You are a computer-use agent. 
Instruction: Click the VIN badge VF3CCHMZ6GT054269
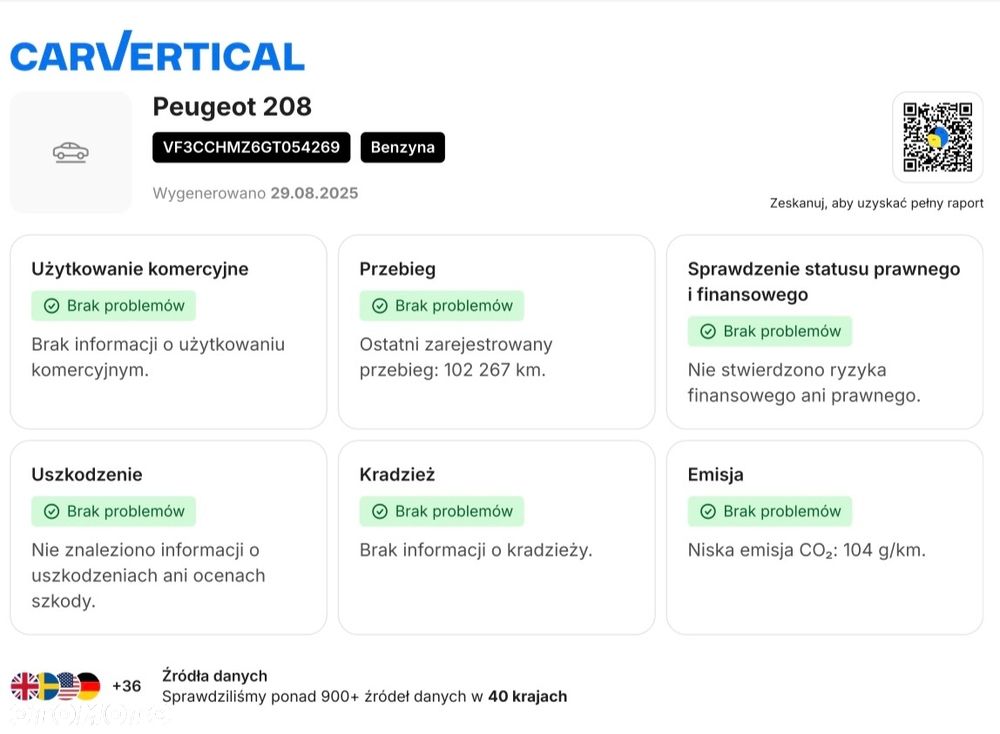point(251,147)
